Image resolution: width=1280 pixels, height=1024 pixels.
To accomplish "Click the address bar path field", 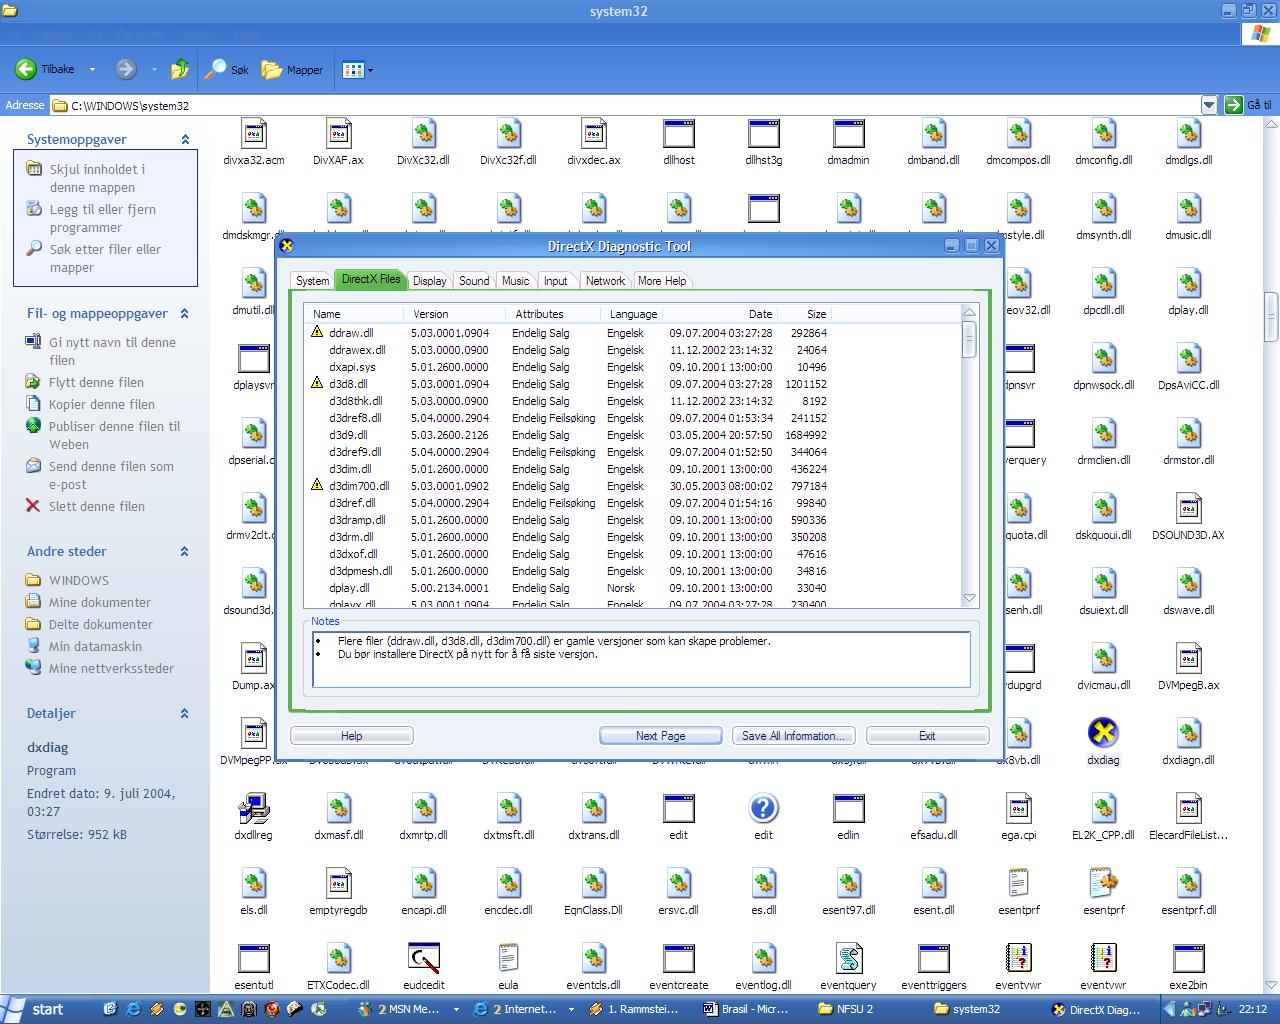I will point(625,105).
